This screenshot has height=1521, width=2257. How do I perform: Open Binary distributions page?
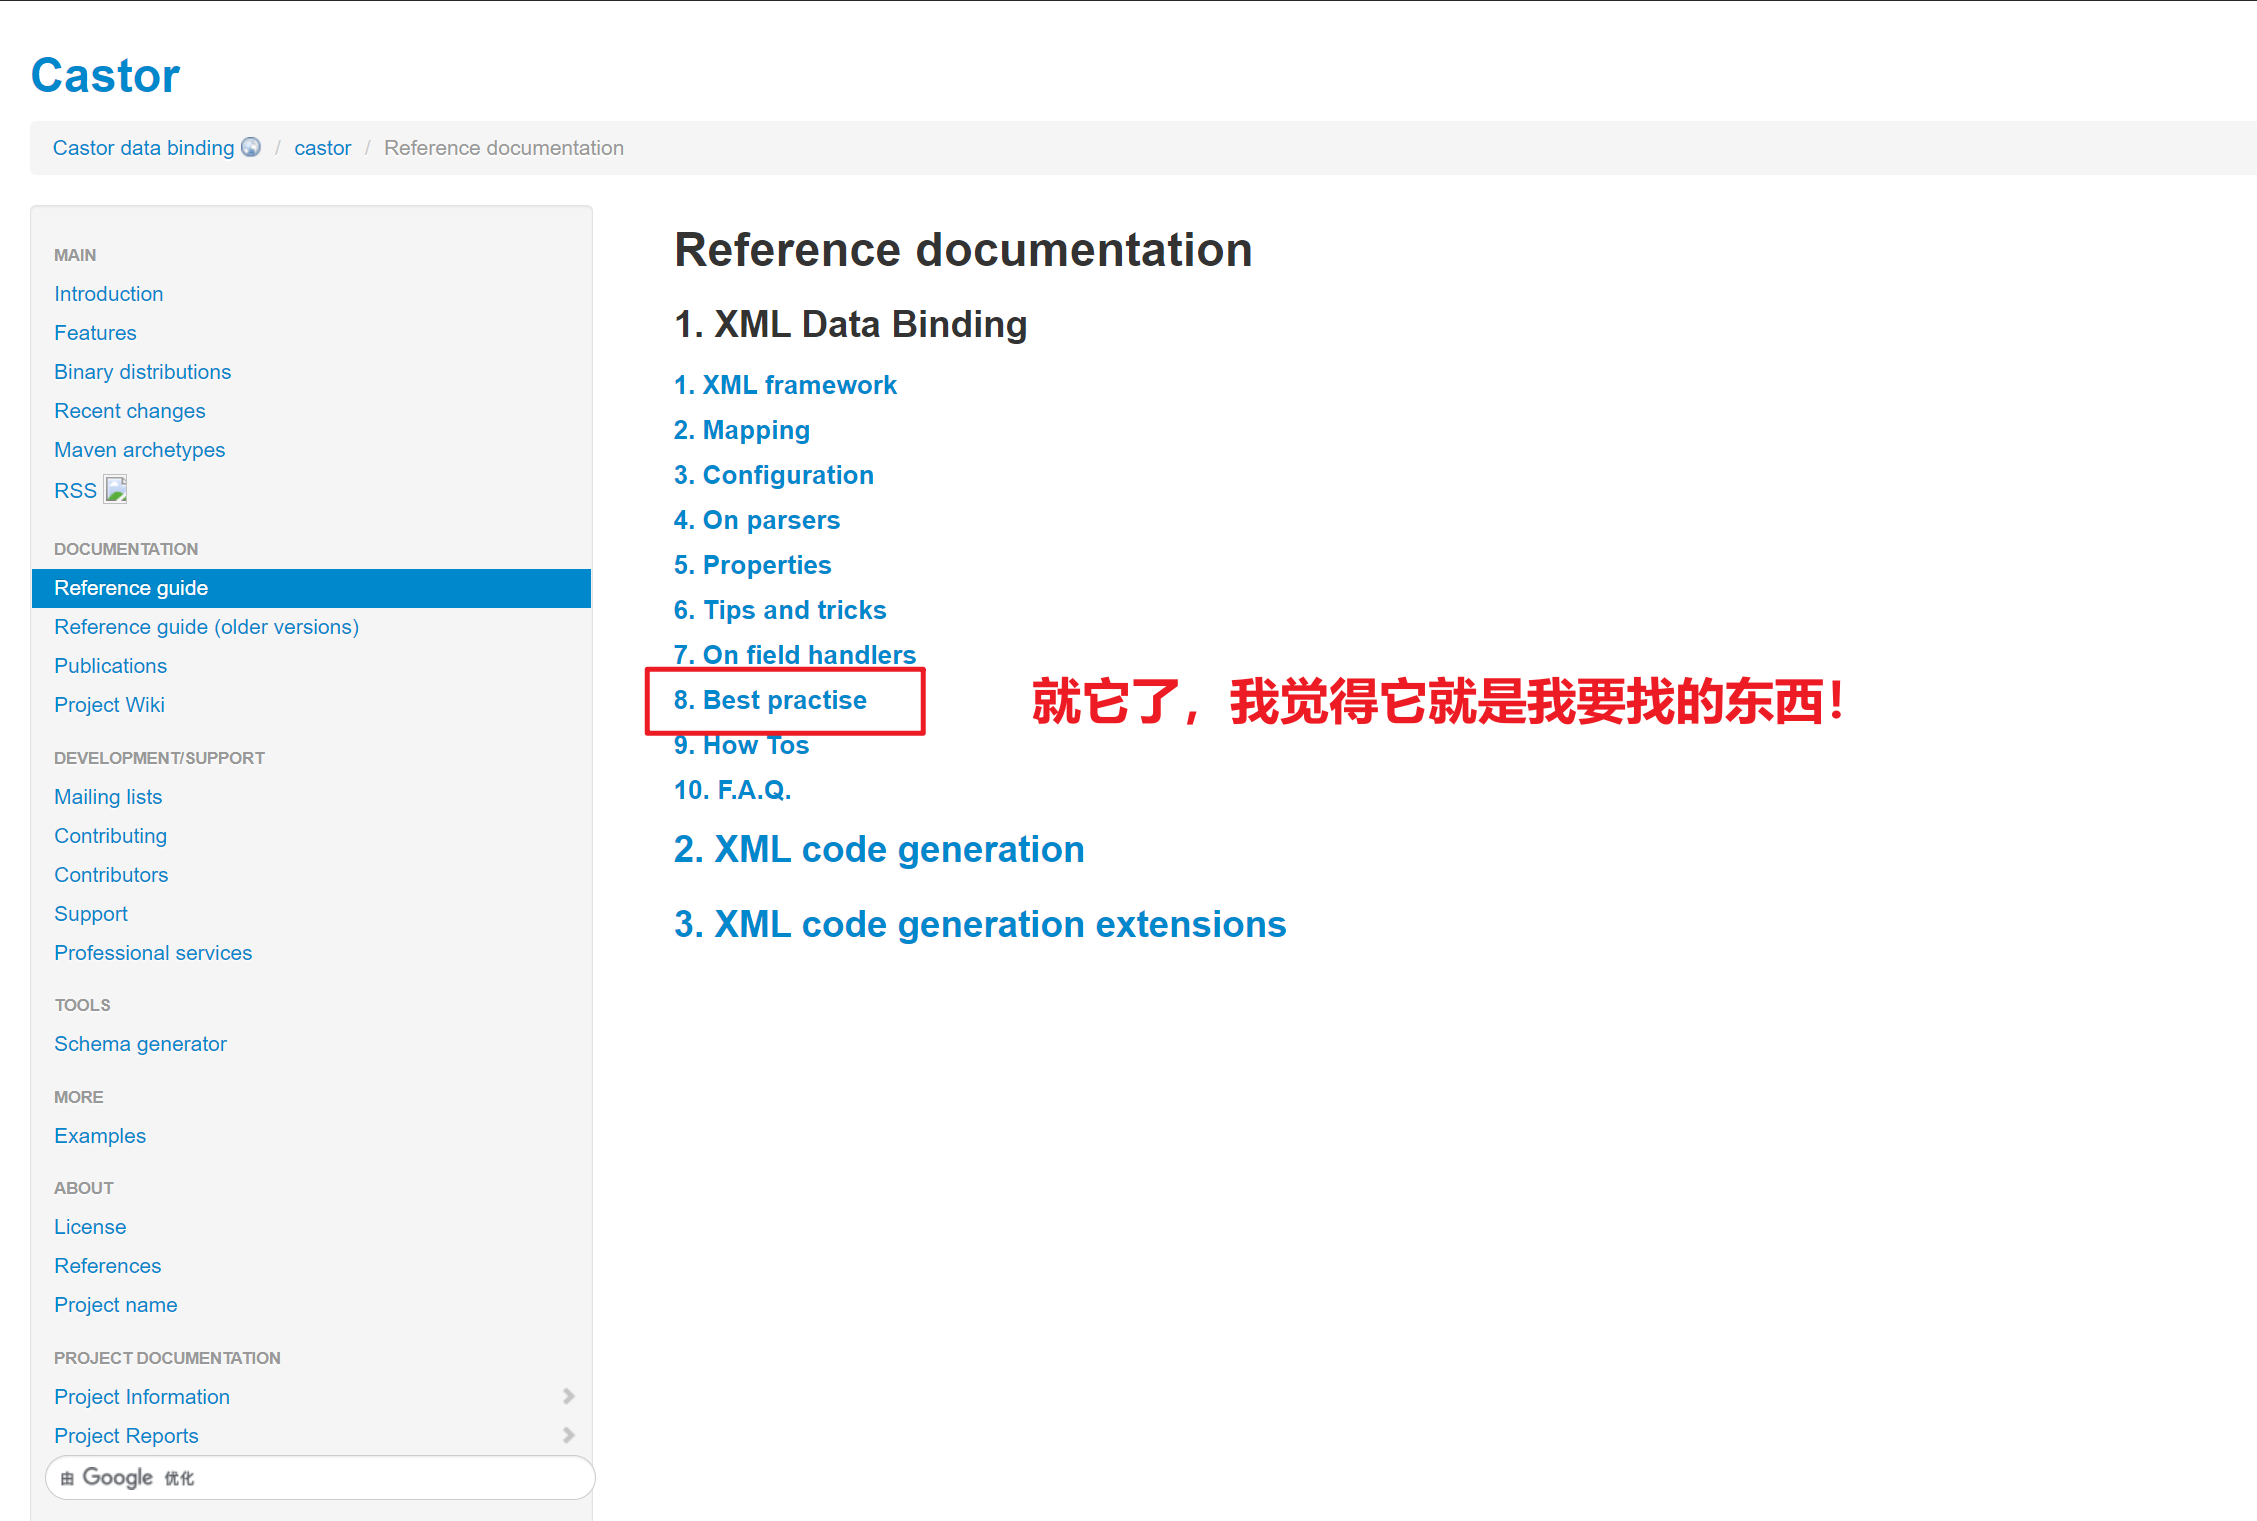142,372
